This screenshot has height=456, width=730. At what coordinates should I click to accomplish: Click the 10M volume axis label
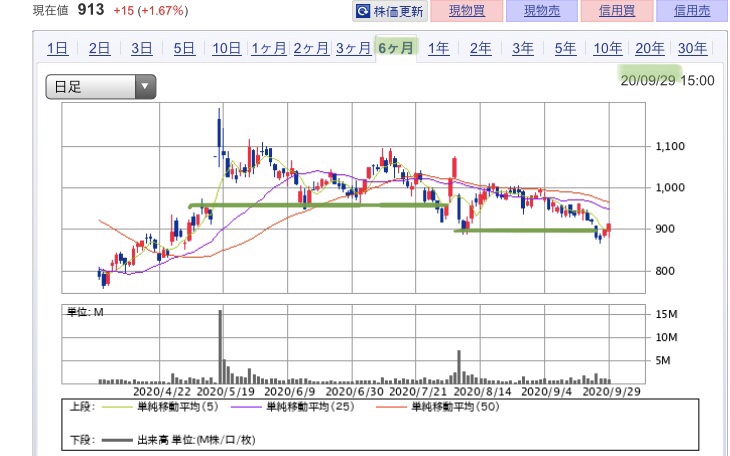click(666, 337)
